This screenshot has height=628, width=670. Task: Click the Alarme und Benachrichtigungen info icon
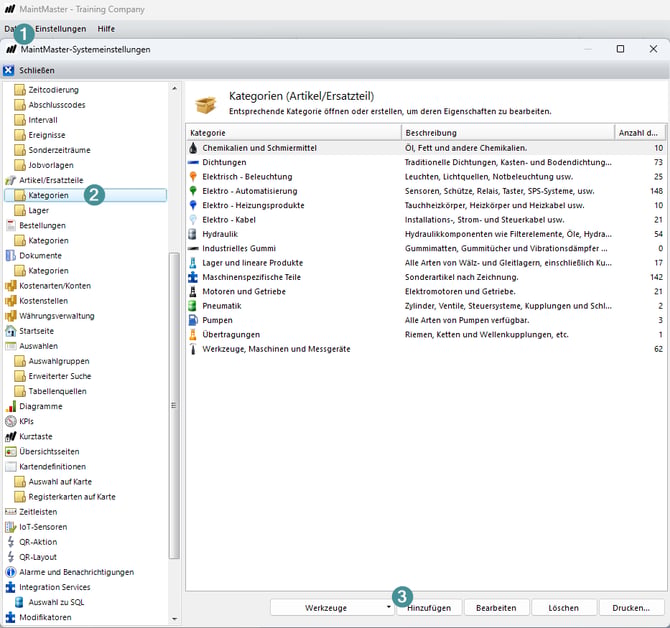point(11,572)
